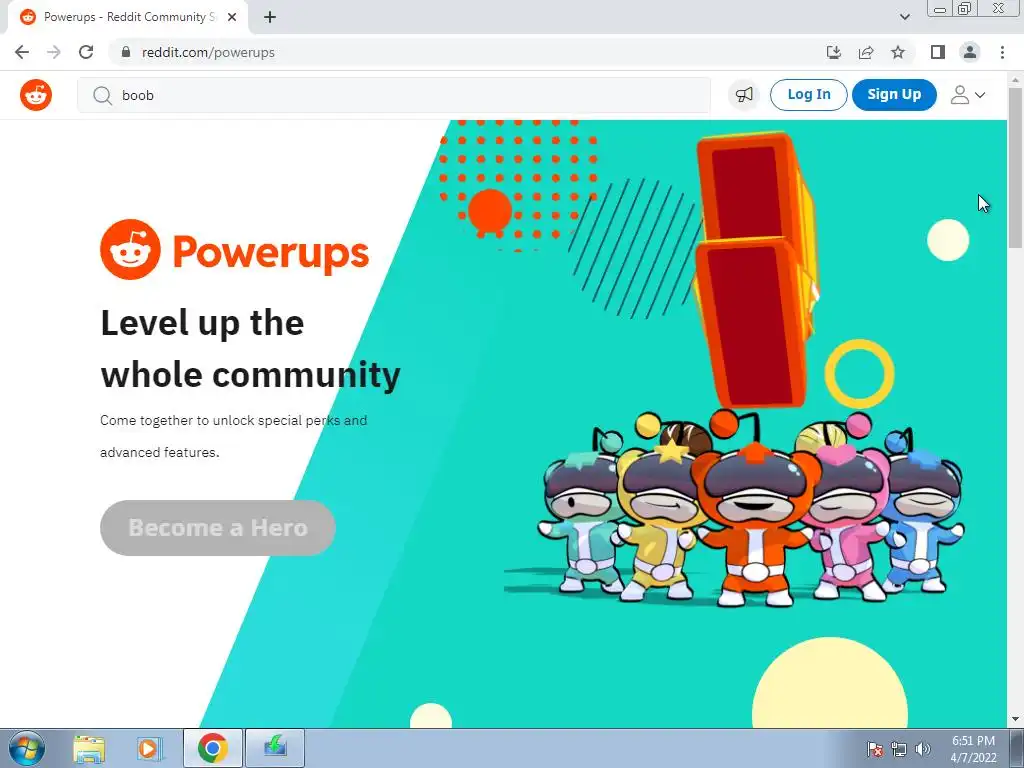Click the Action Center flag tray icon
The width and height of the screenshot is (1024, 768).
point(874,749)
